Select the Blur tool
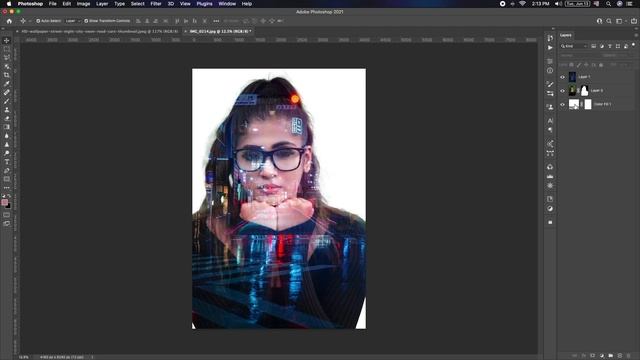The height and width of the screenshot is (360, 640). (x=7, y=136)
